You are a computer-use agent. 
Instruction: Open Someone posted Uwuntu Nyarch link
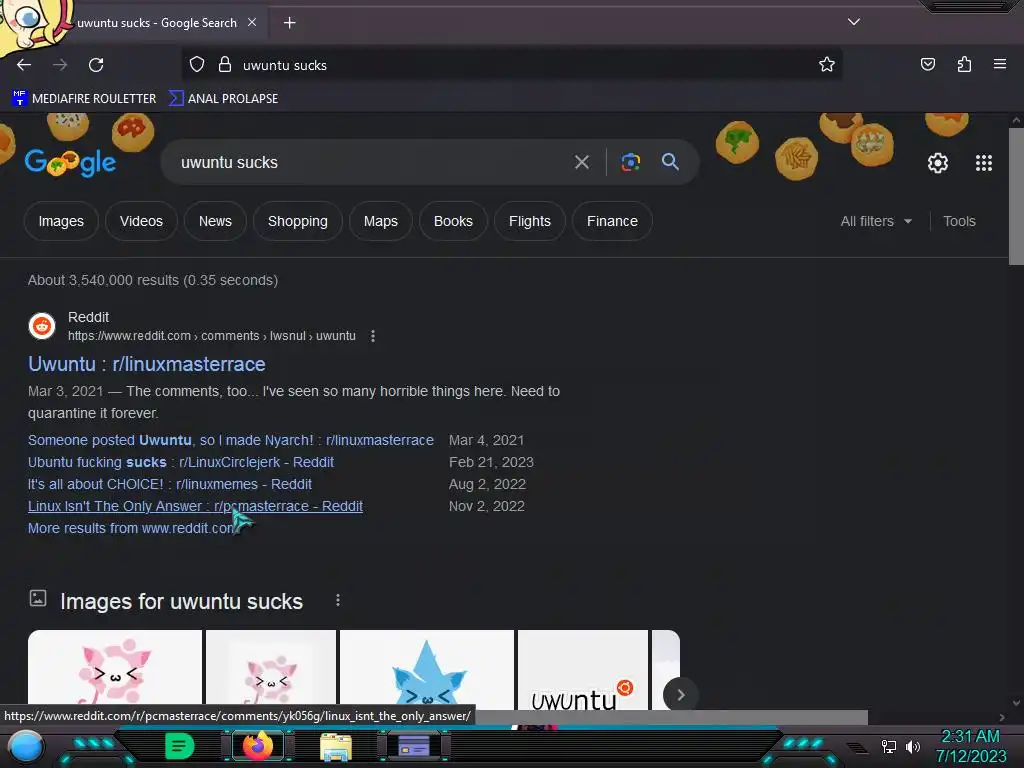[x=231, y=440]
